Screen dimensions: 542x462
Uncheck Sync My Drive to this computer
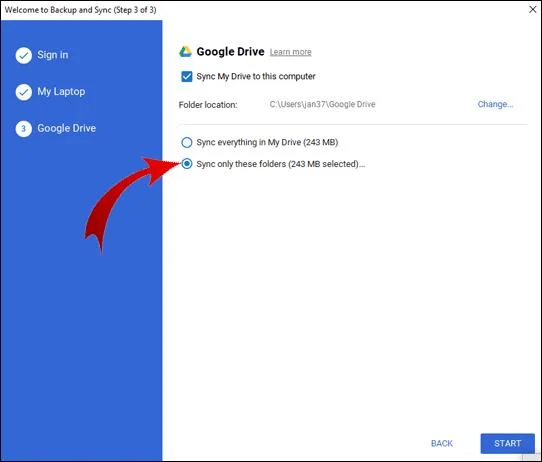tap(187, 76)
